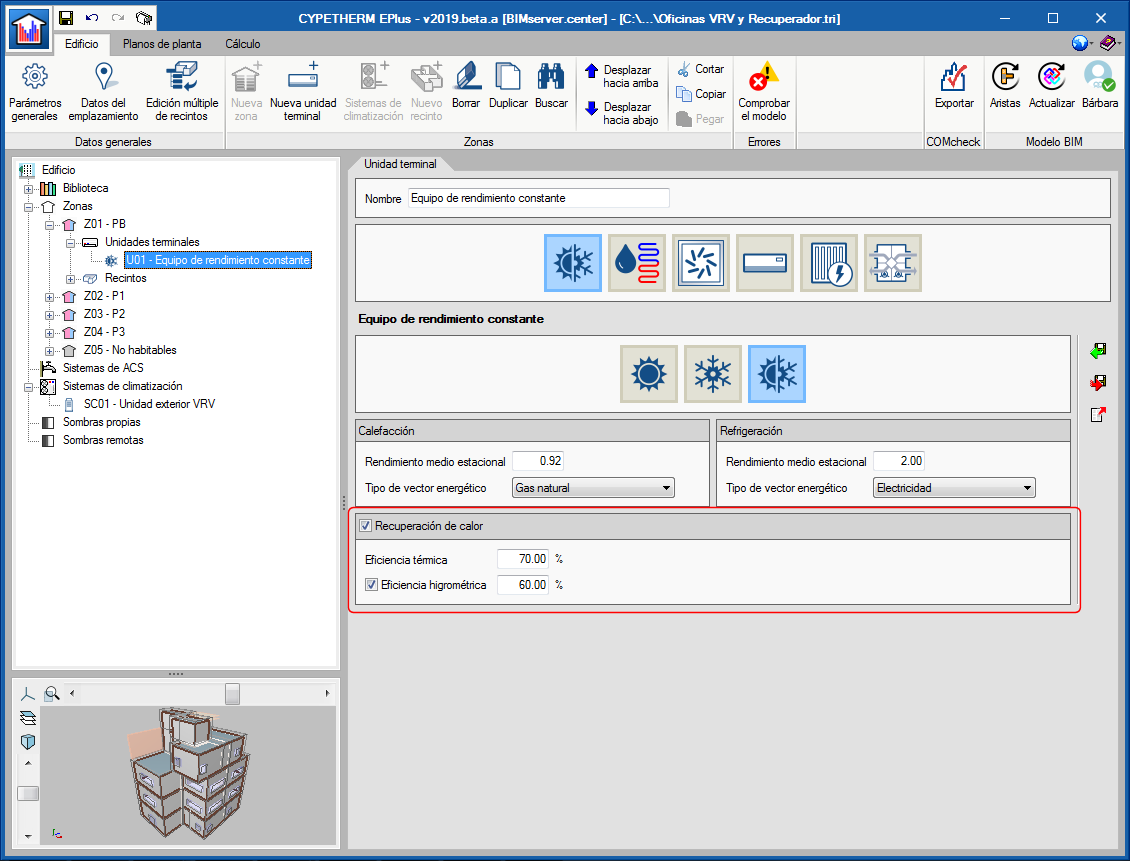Viewport: 1130px width, 861px height.
Task: Click the 3D view horizontal slider handle
Action: pos(232,694)
